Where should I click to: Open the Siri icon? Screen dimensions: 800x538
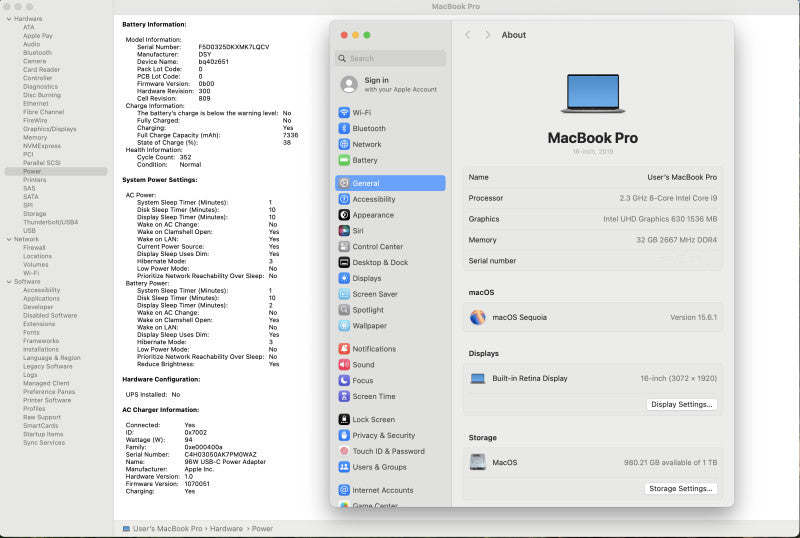click(344, 230)
